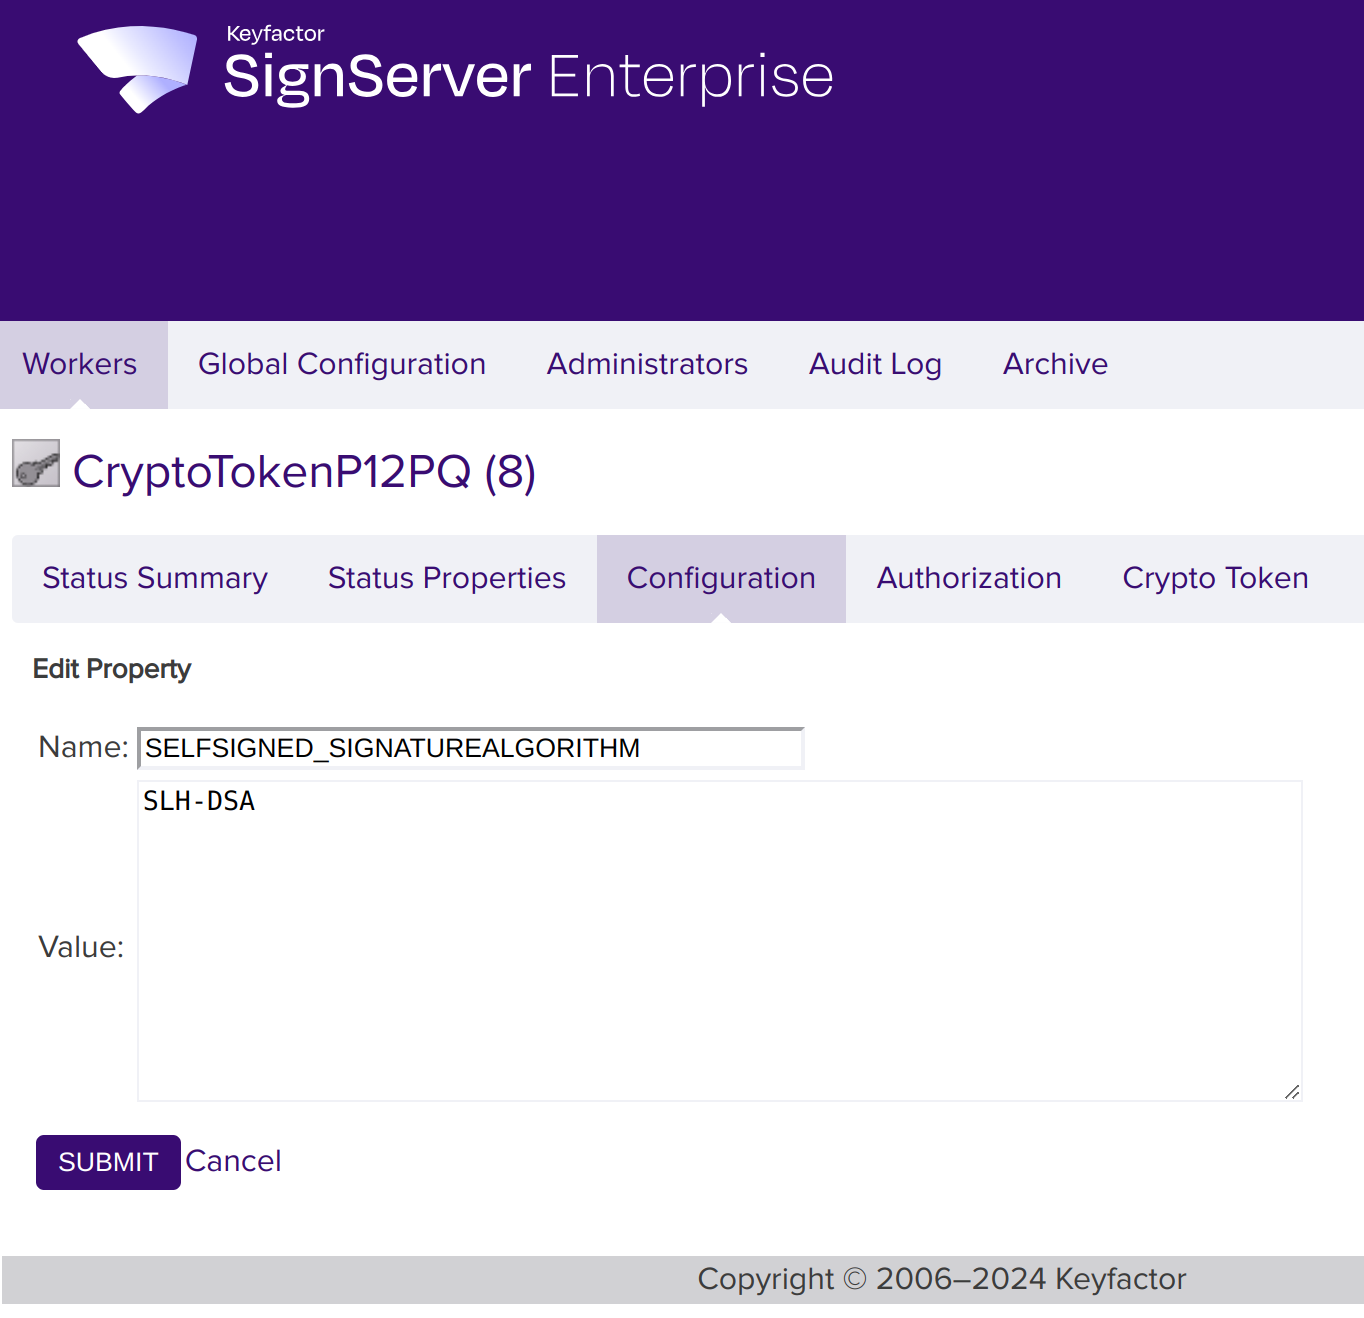Click inside the Value textarea
This screenshot has height=1318, width=1364.
point(718,940)
